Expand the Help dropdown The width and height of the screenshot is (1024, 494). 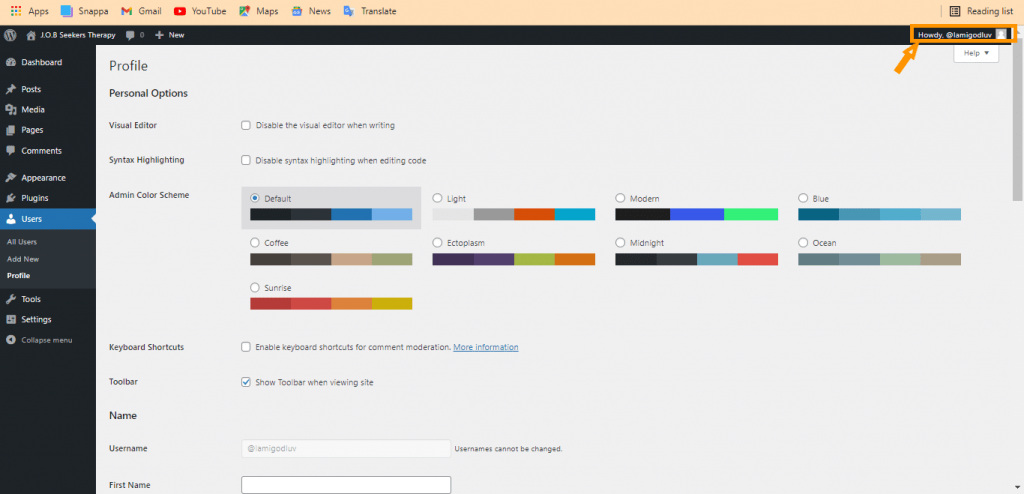pyautogui.click(x=976, y=53)
